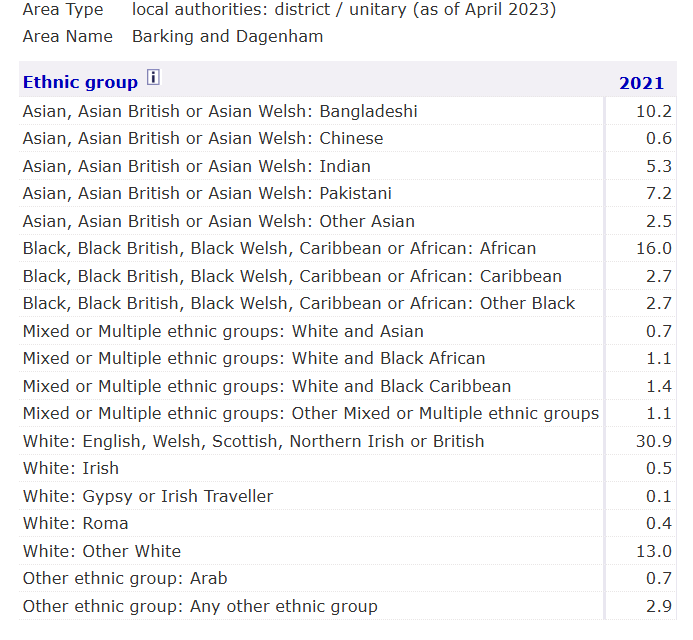Select the Chinese value 0.6
This screenshot has height=640, width=693.
(x=659, y=139)
